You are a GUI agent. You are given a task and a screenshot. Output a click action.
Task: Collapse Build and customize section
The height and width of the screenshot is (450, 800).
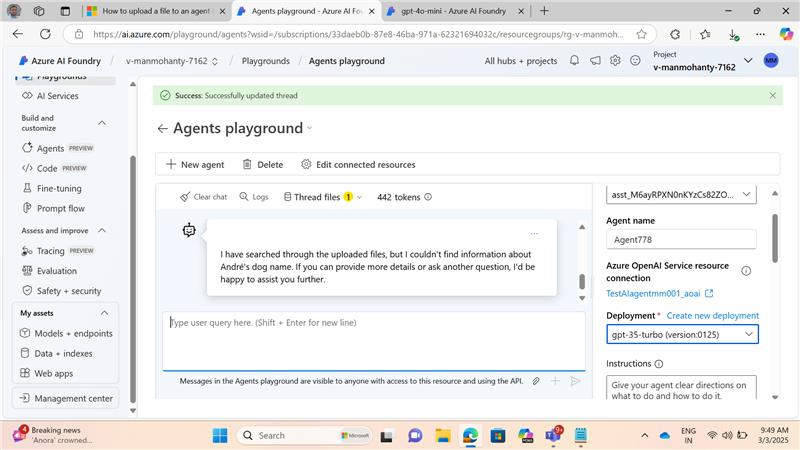click(102, 123)
